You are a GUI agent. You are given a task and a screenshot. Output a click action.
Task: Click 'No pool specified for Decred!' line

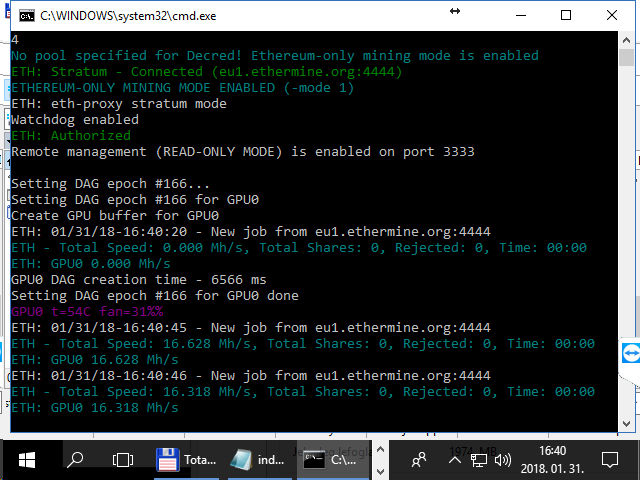(275, 56)
